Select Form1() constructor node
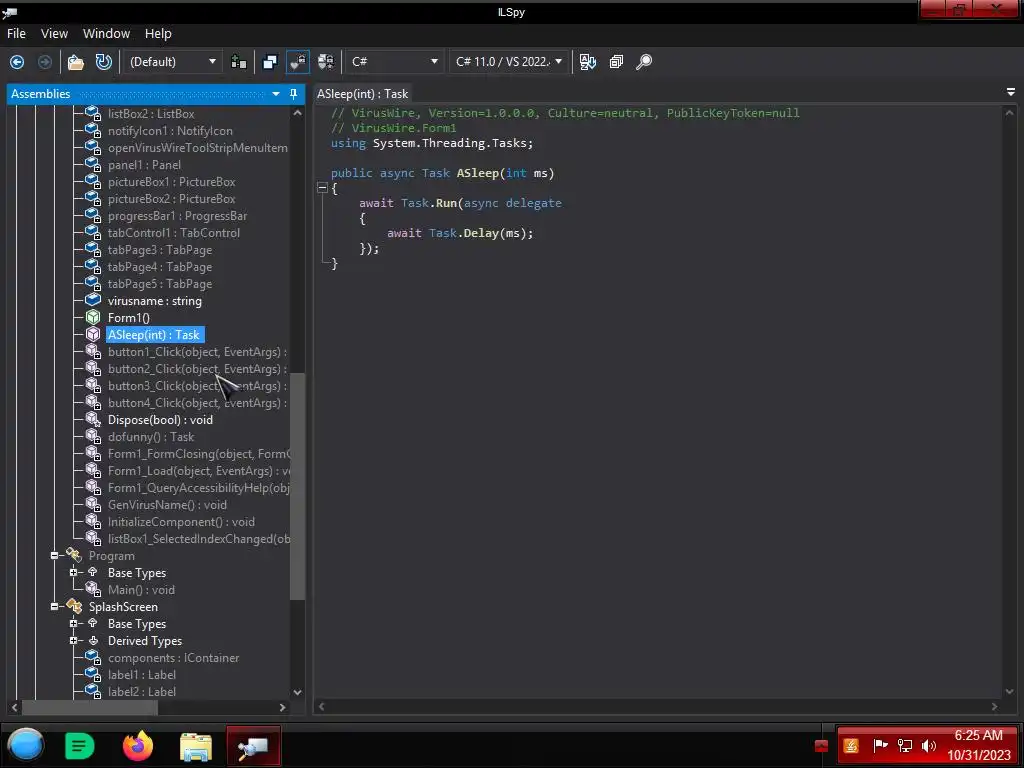1024x768 pixels. click(129, 318)
